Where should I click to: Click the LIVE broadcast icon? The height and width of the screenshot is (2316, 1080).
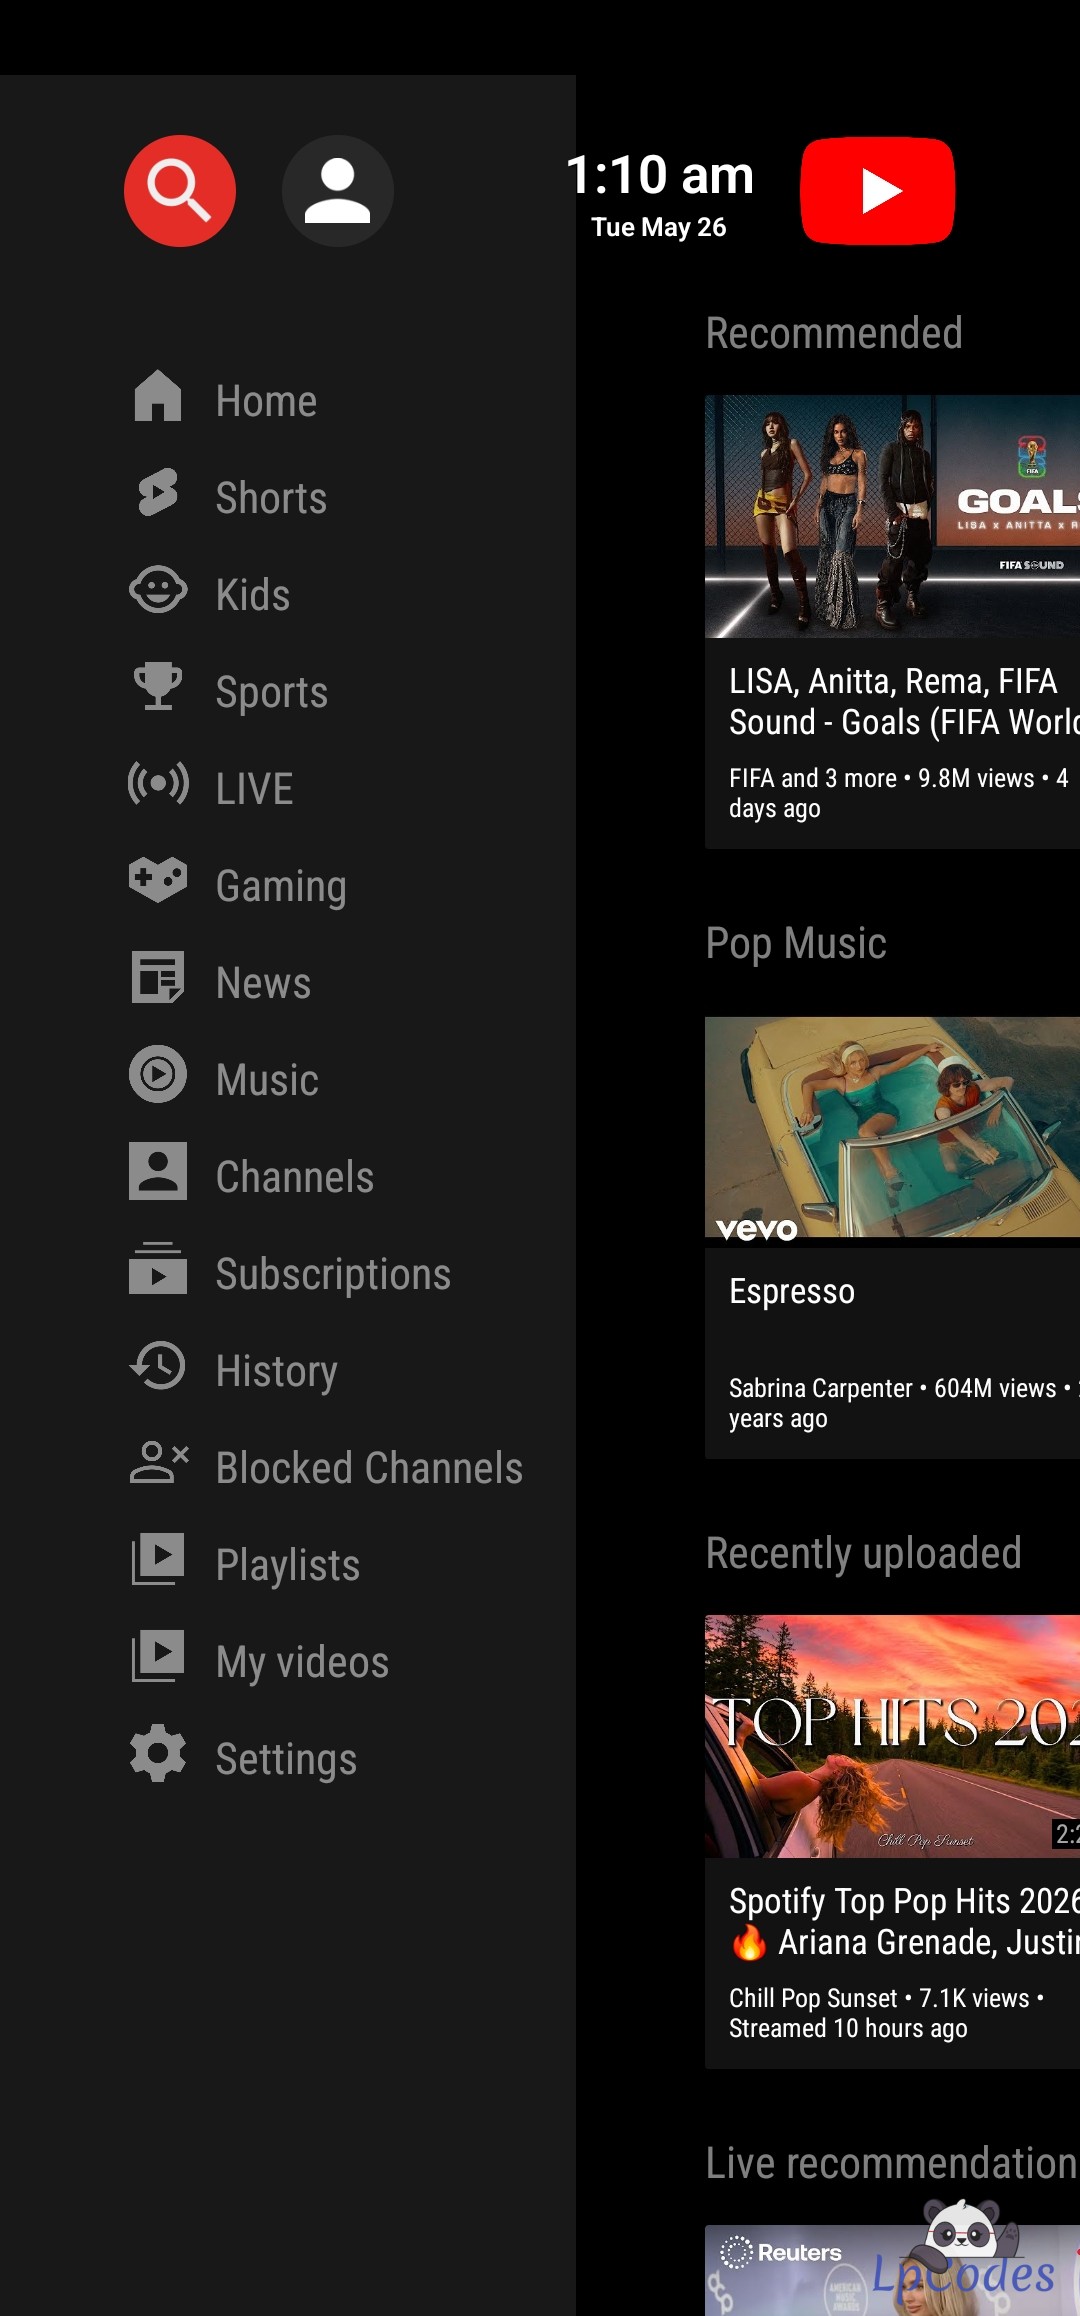pos(158,783)
